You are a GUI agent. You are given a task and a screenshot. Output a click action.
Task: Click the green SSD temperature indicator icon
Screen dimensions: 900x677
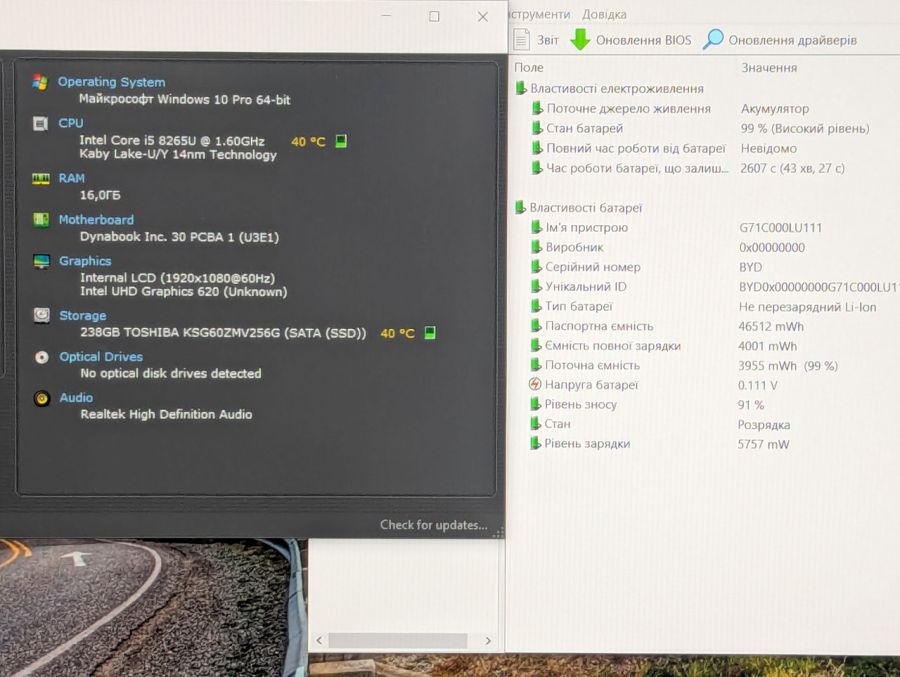pyautogui.click(x=429, y=333)
